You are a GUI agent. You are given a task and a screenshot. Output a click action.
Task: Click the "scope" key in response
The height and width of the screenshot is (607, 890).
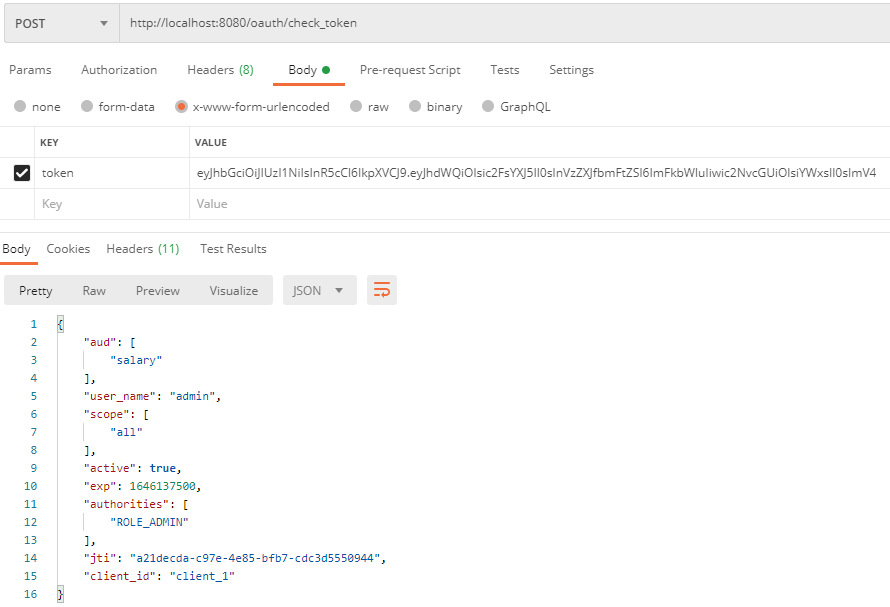pyautogui.click(x=106, y=414)
